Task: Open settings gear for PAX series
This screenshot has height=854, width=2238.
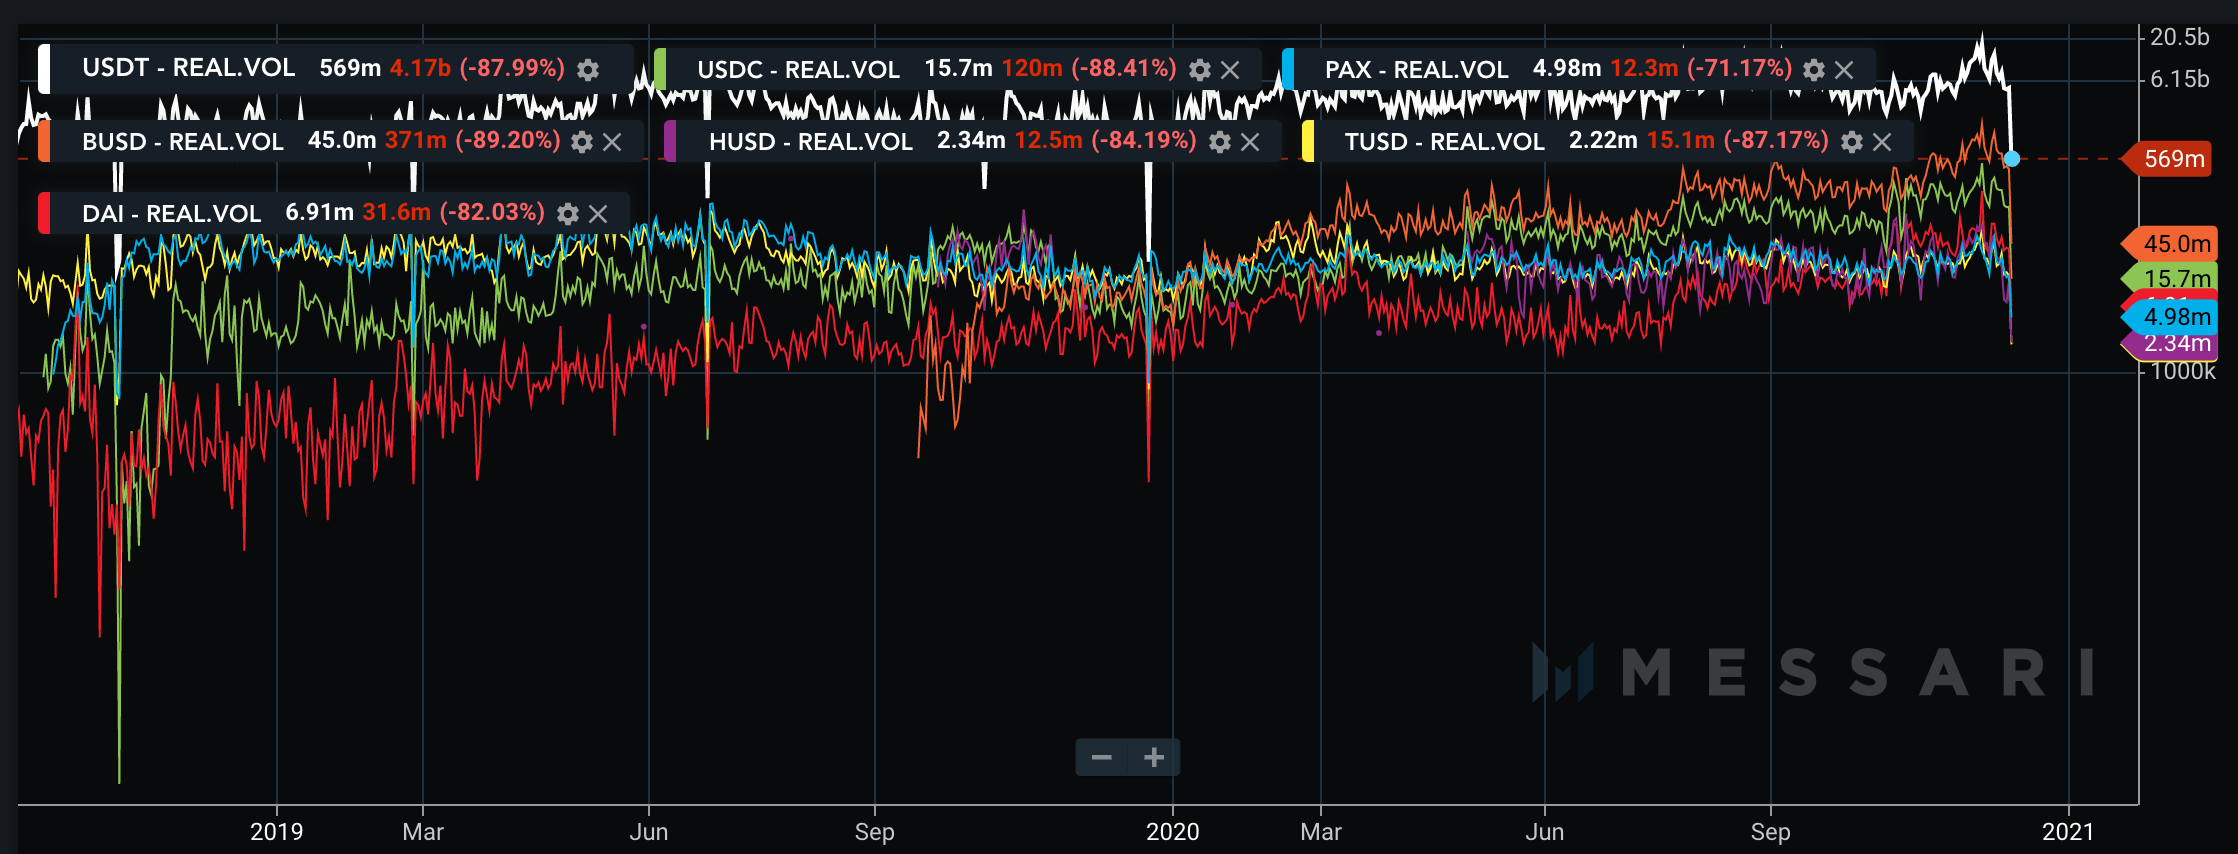Action: pyautogui.click(x=1813, y=70)
